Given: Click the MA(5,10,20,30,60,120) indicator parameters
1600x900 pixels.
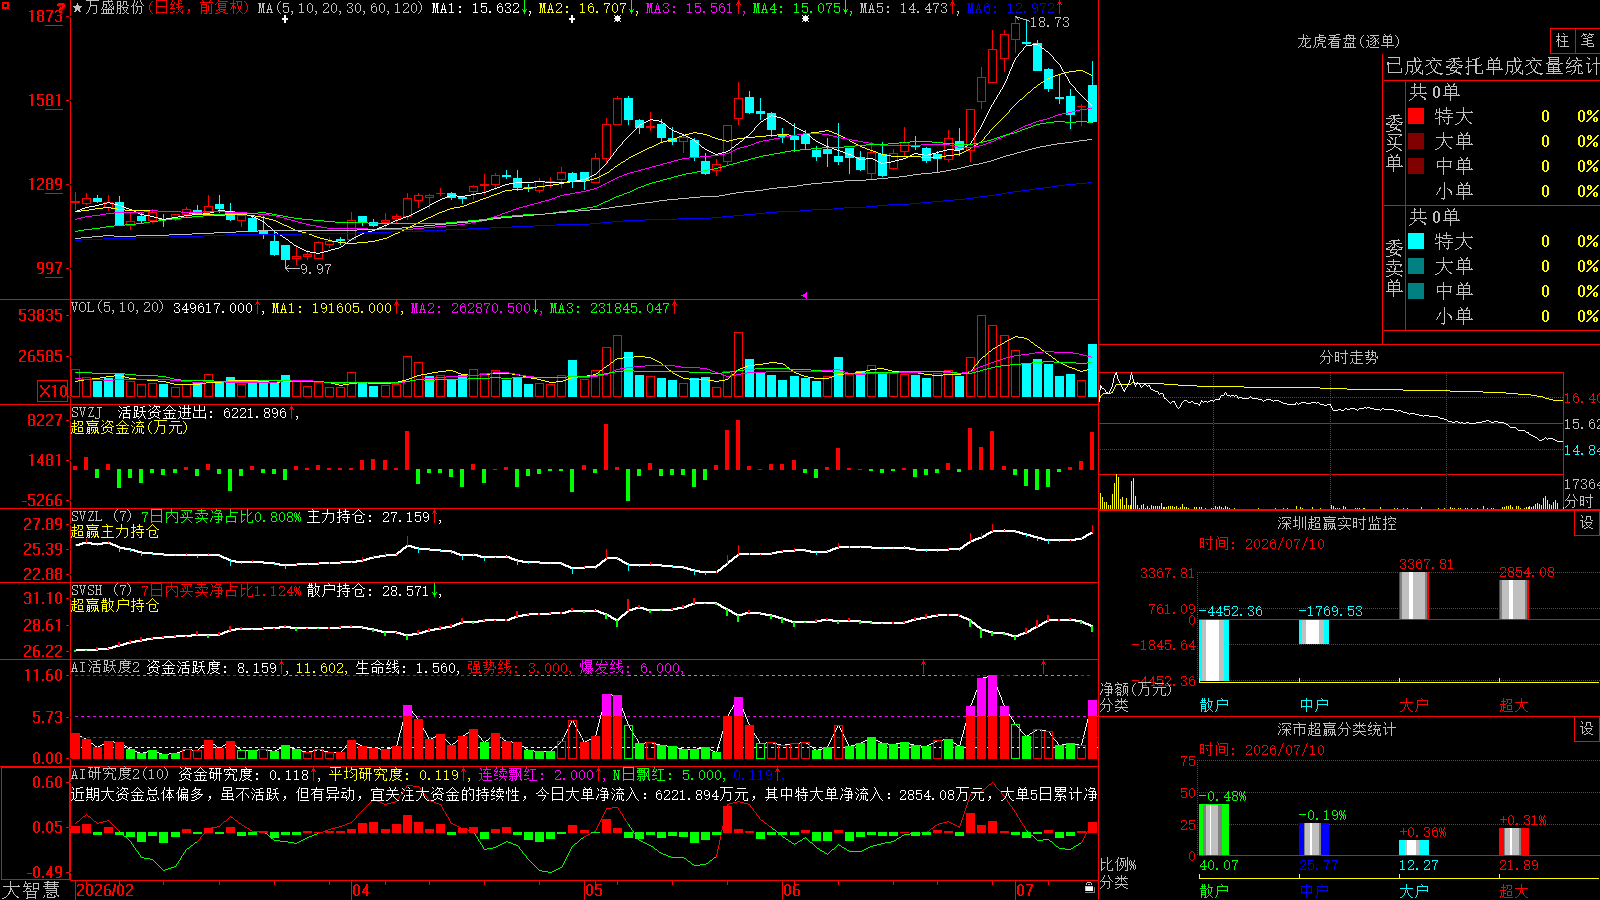Looking at the screenshot, I should coord(341,8).
